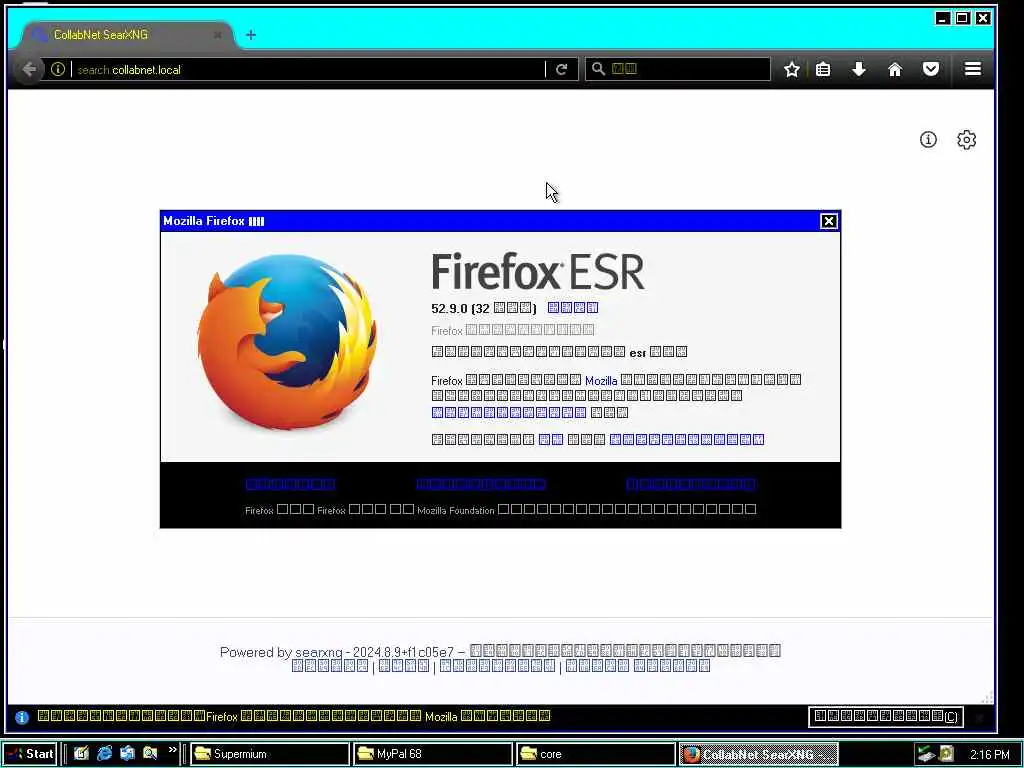Click the magnifier quick launch icon
This screenshot has height=768, width=1024.
click(x=150, y=754)
